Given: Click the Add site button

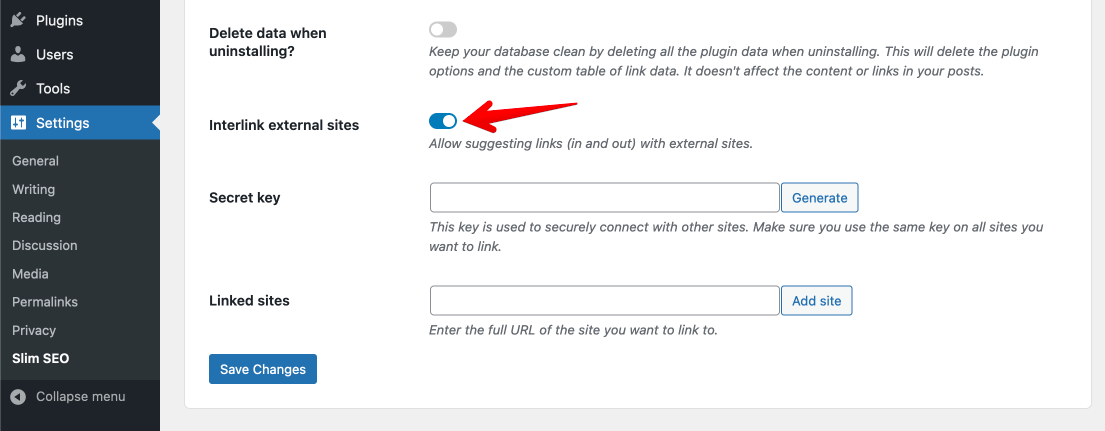Looking at the screenshot, I should pyautogui.click(x=817, y=300).
